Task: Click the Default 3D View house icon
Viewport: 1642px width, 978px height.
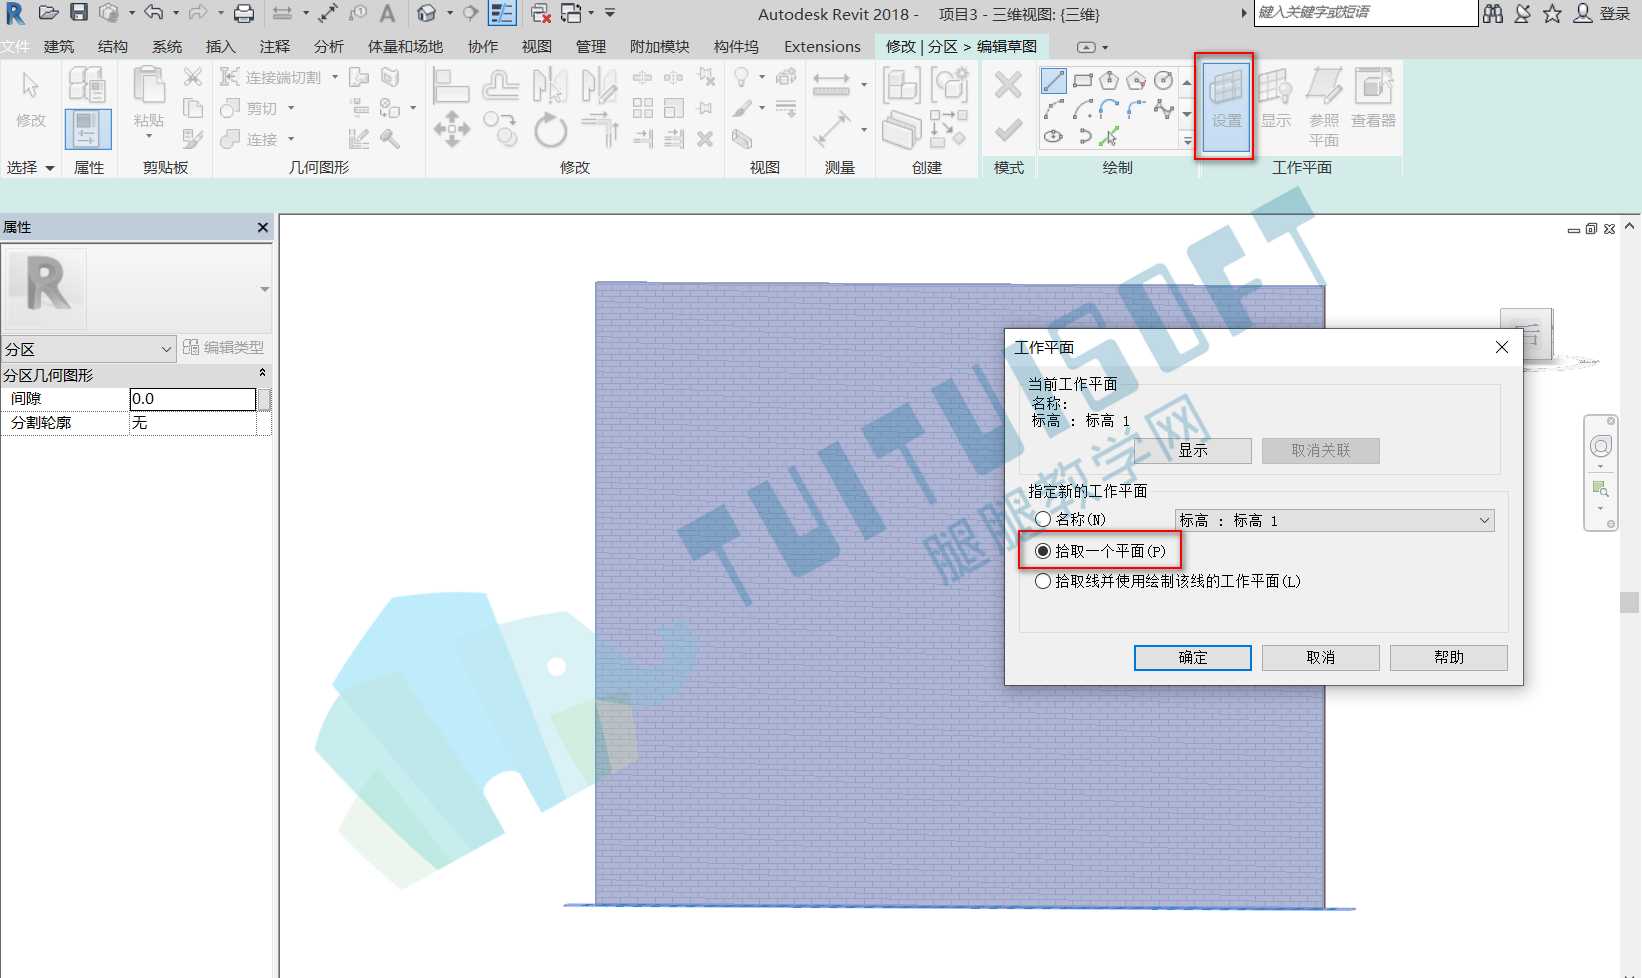Action: (427, 14)
